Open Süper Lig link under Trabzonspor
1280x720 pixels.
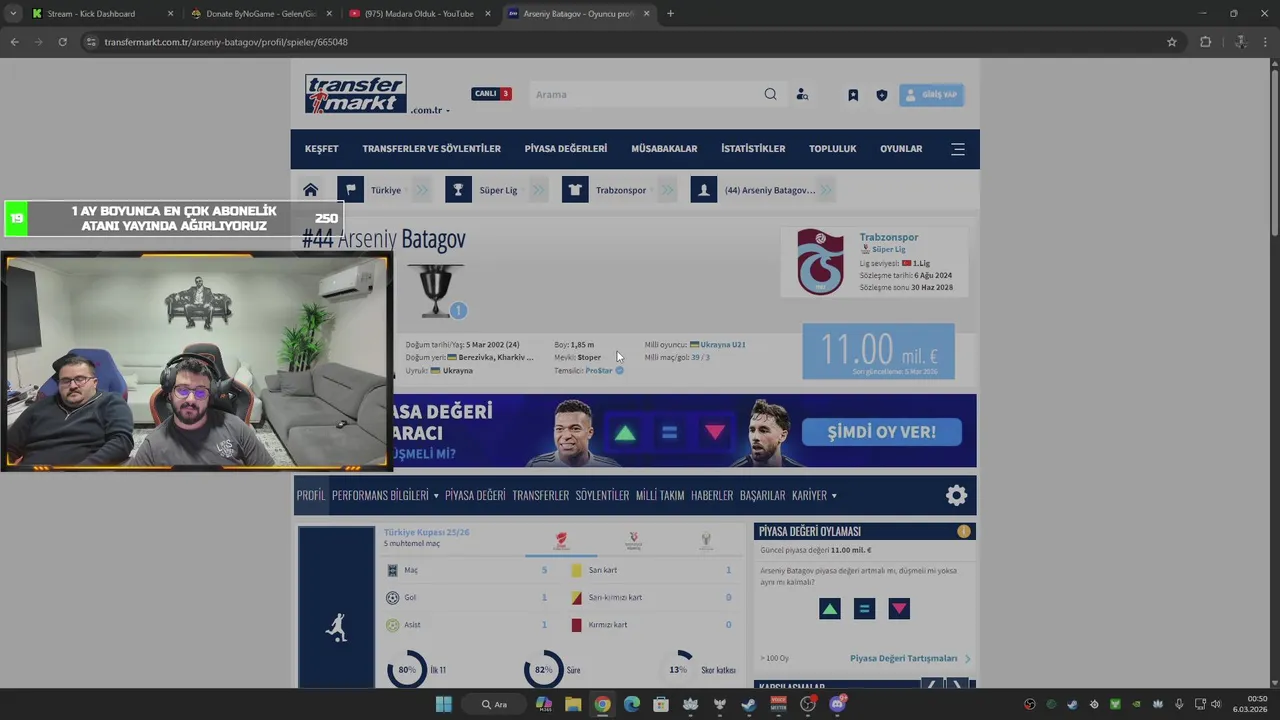click(x=888, y=250)
